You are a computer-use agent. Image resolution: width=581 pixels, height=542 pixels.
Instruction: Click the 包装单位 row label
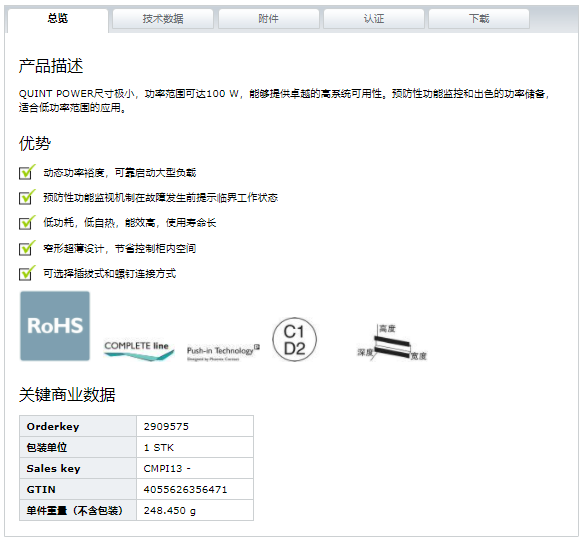[x=47, y=448]
